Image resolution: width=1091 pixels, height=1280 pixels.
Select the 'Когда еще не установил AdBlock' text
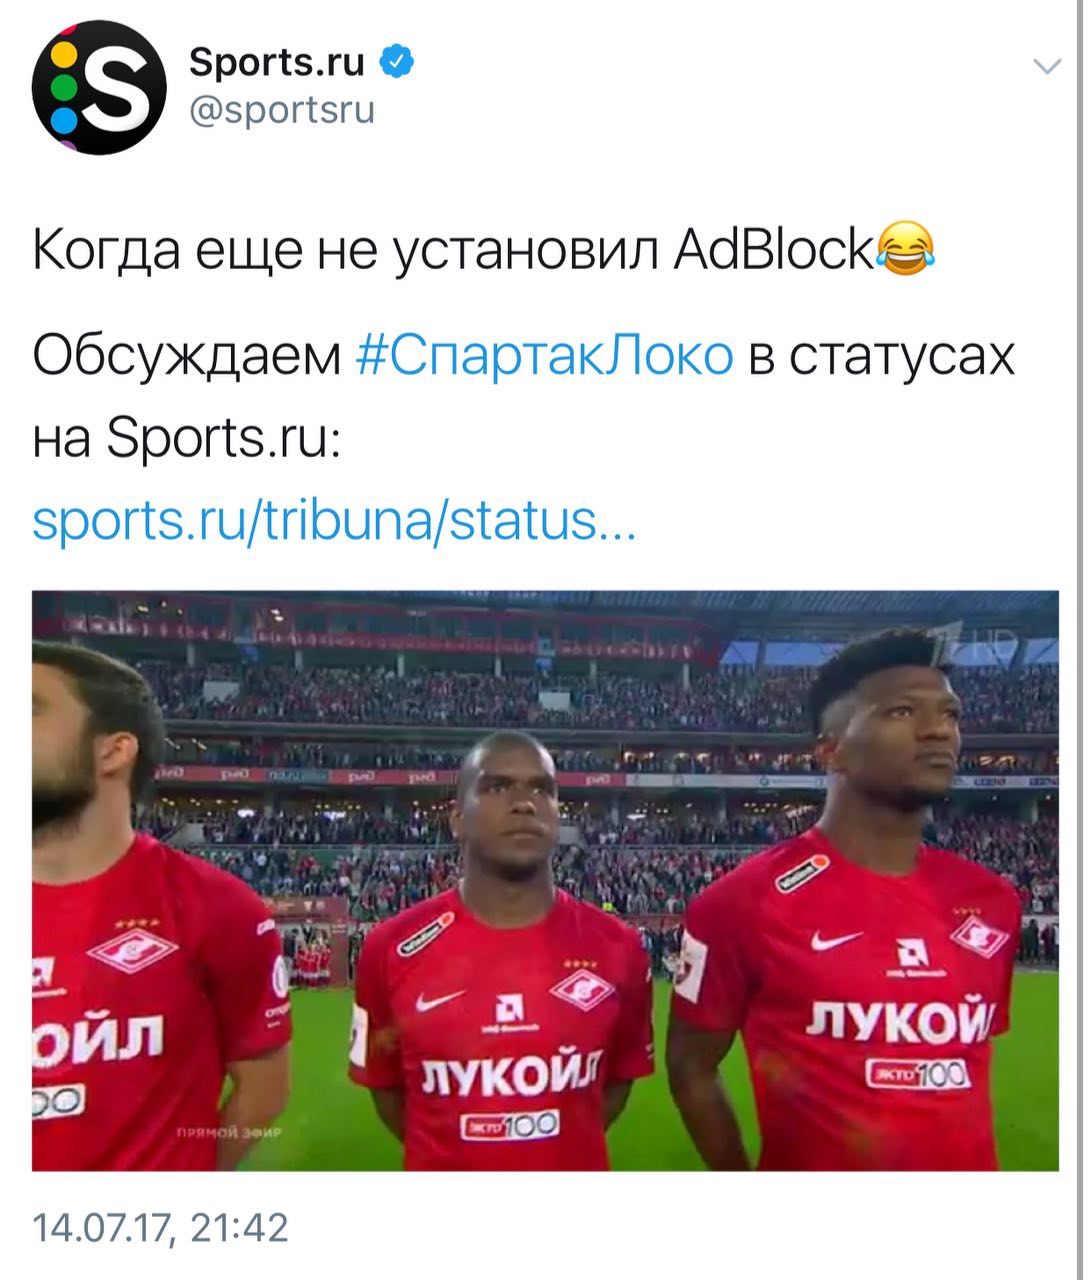[x=453, y=249]
